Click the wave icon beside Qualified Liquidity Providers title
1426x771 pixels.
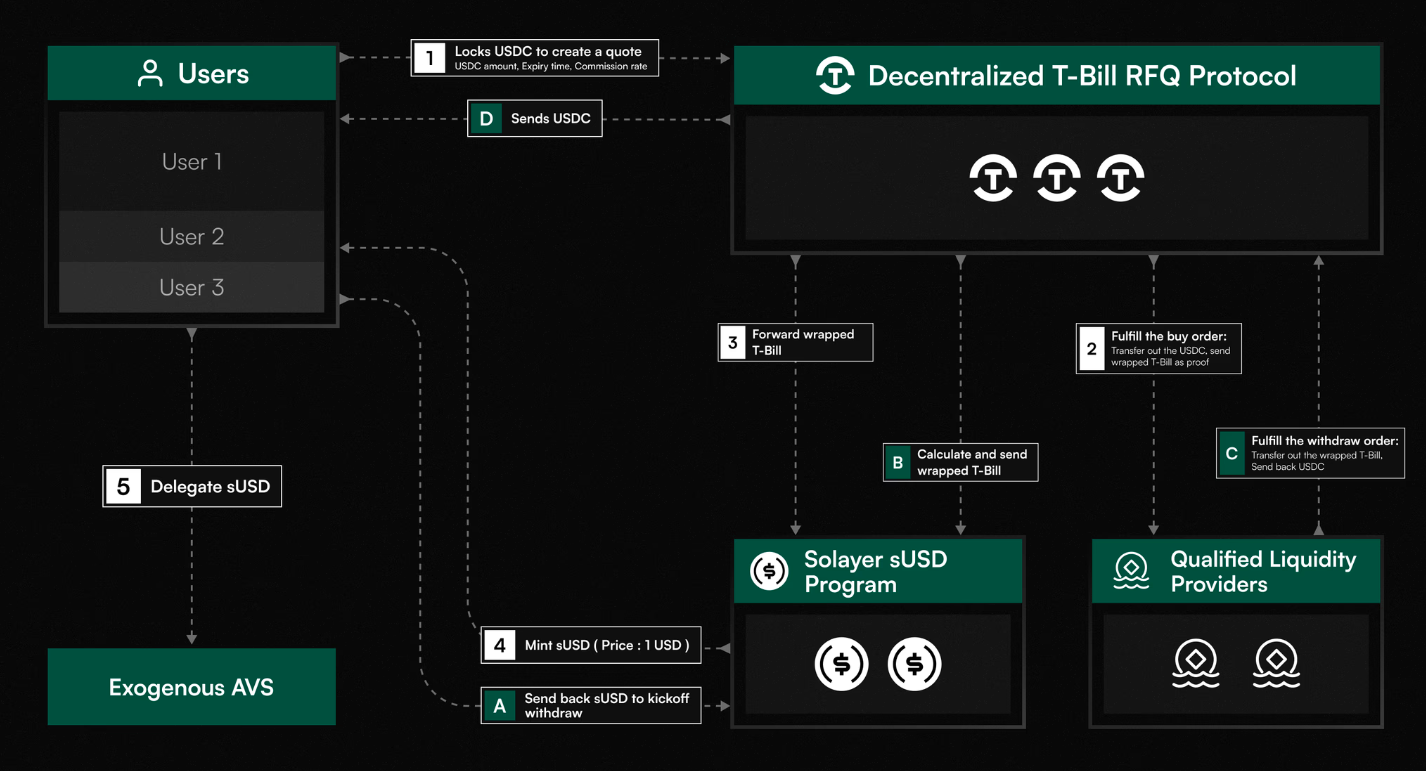(x=1130, y=570)
